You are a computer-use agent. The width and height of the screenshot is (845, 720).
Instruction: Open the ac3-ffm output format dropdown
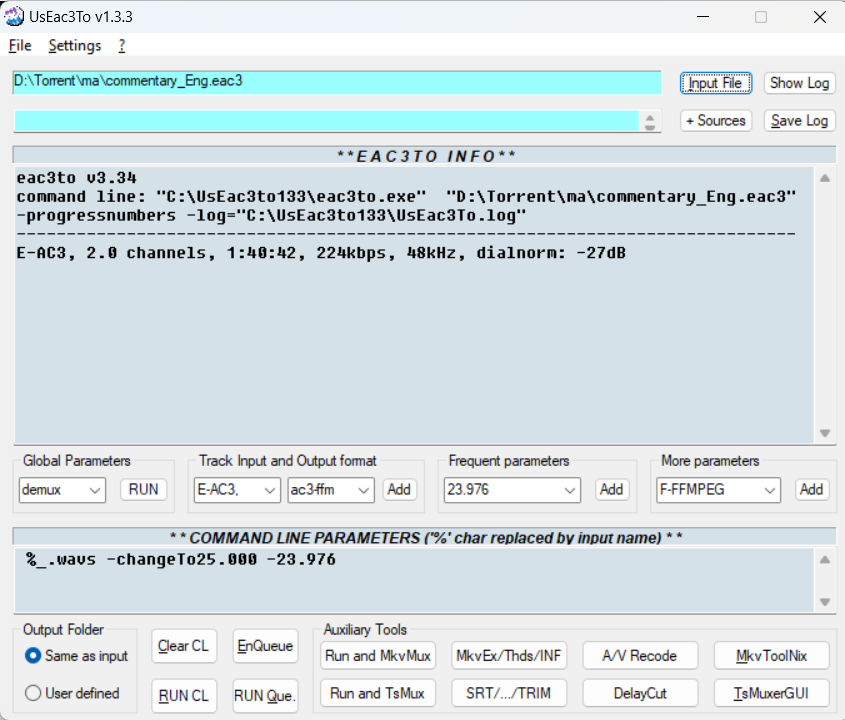pos(331,490)
